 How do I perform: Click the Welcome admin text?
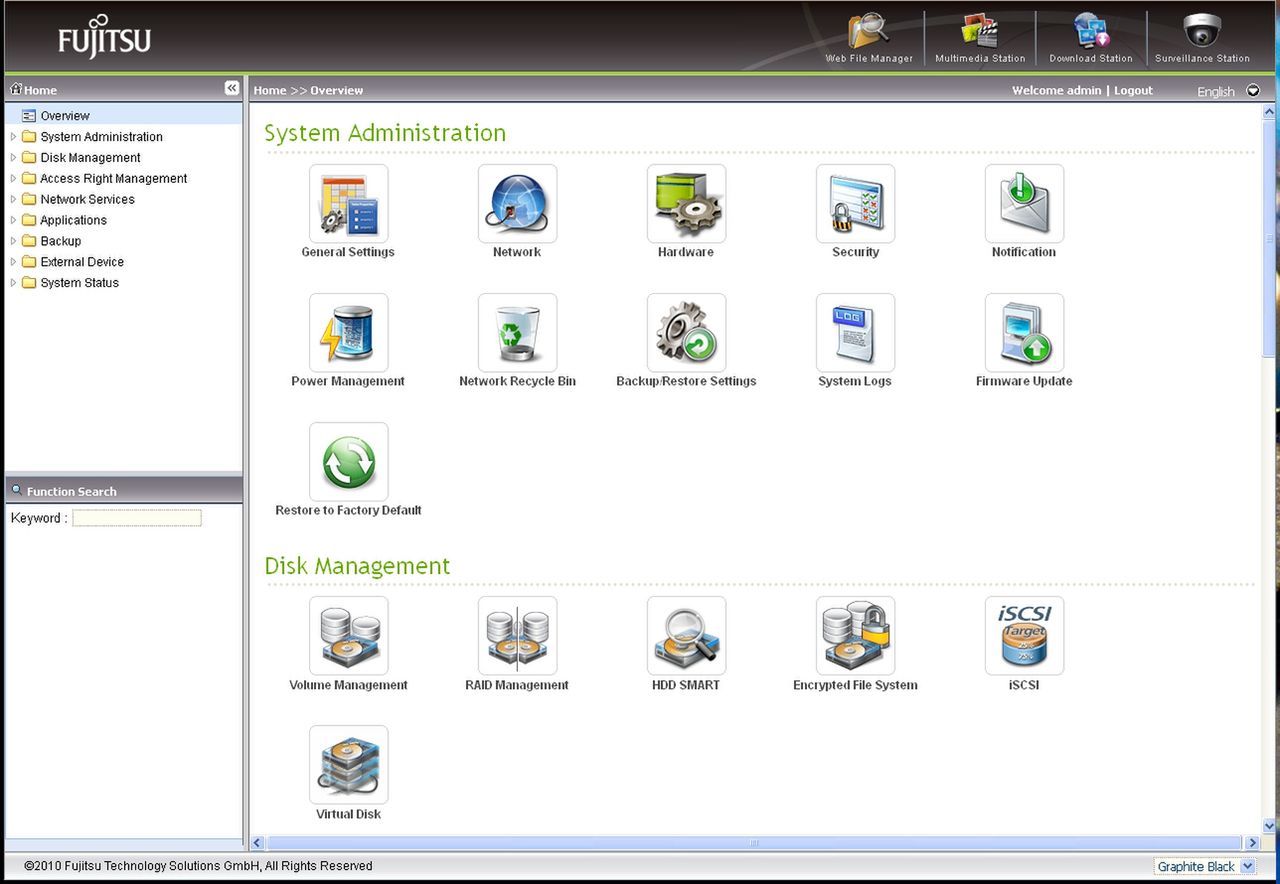pos(1056,90)
